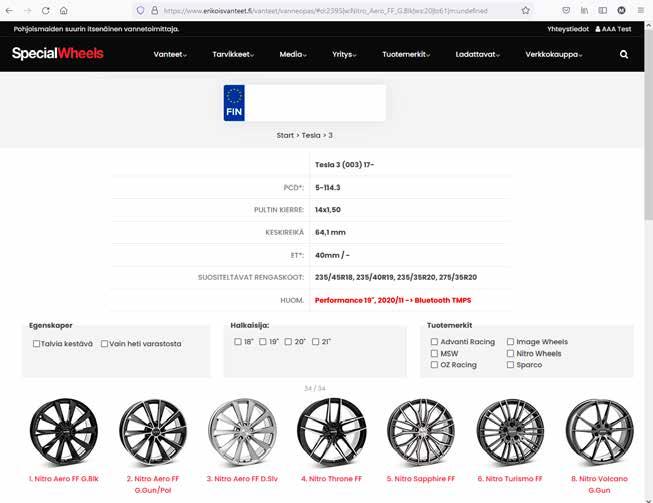Expand the Ladattavat menu
653x503 pixels.
click(x=477, y=54)
